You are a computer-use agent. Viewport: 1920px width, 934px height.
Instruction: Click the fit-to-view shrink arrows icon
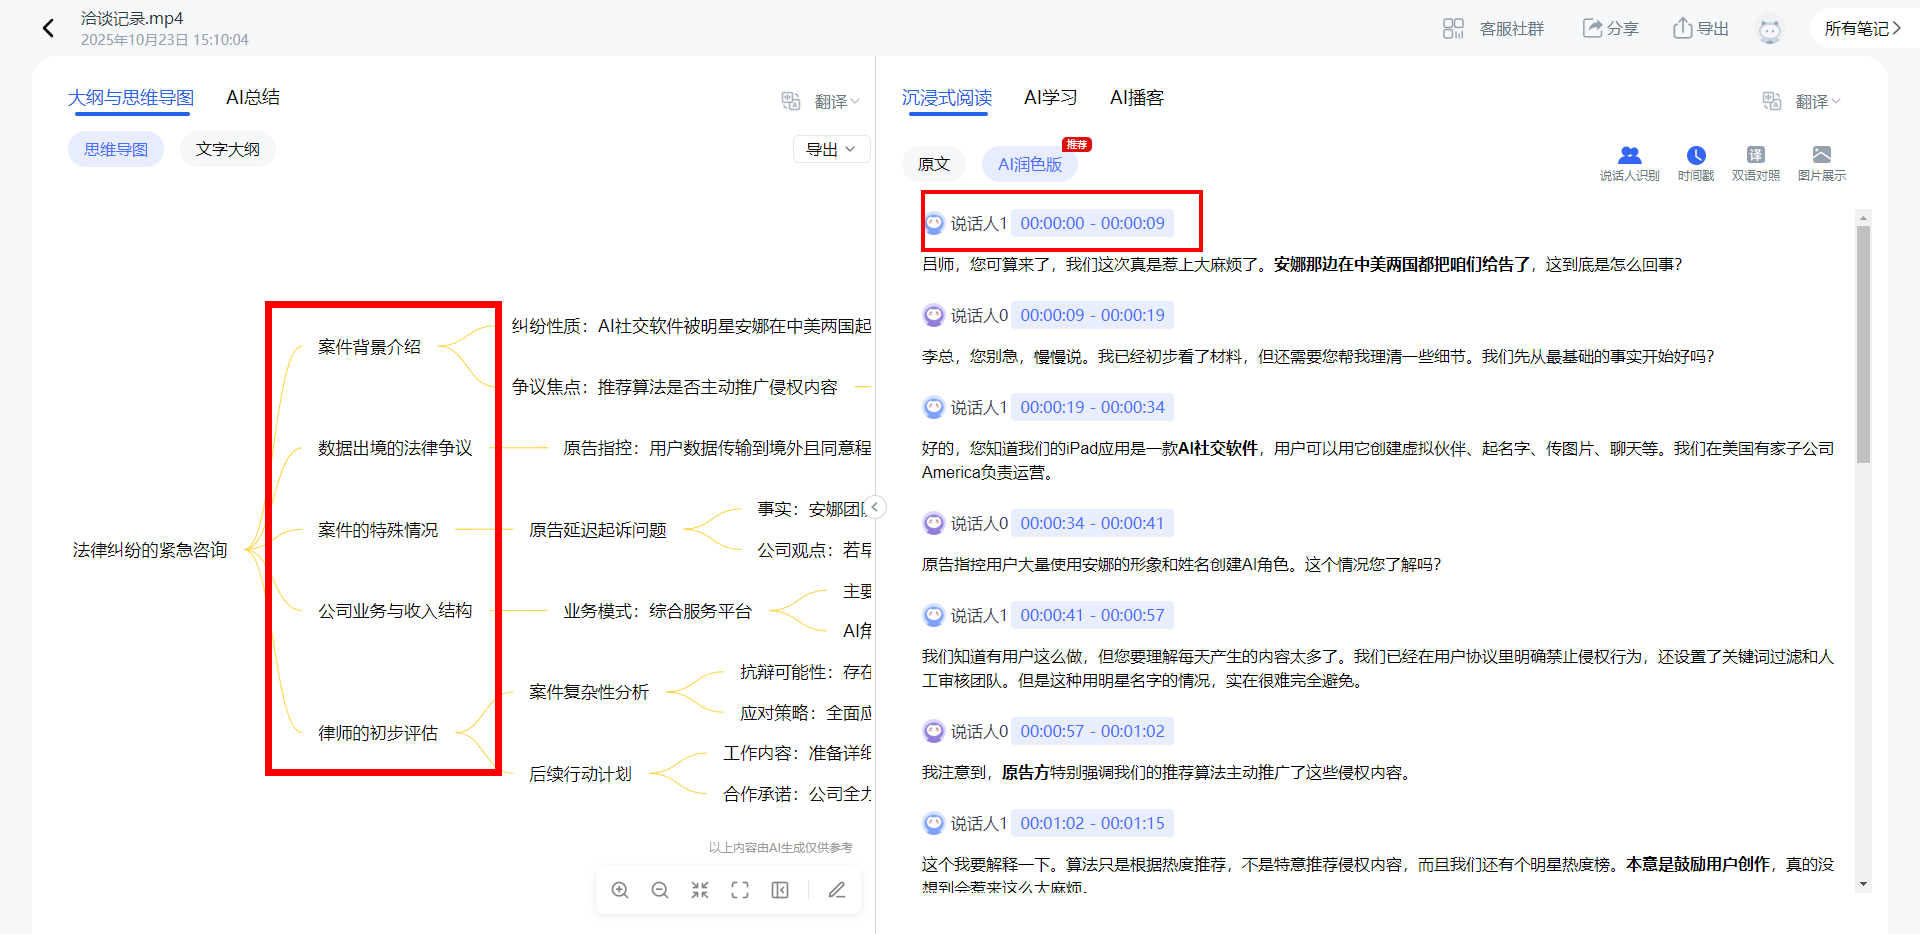(700, 890)
